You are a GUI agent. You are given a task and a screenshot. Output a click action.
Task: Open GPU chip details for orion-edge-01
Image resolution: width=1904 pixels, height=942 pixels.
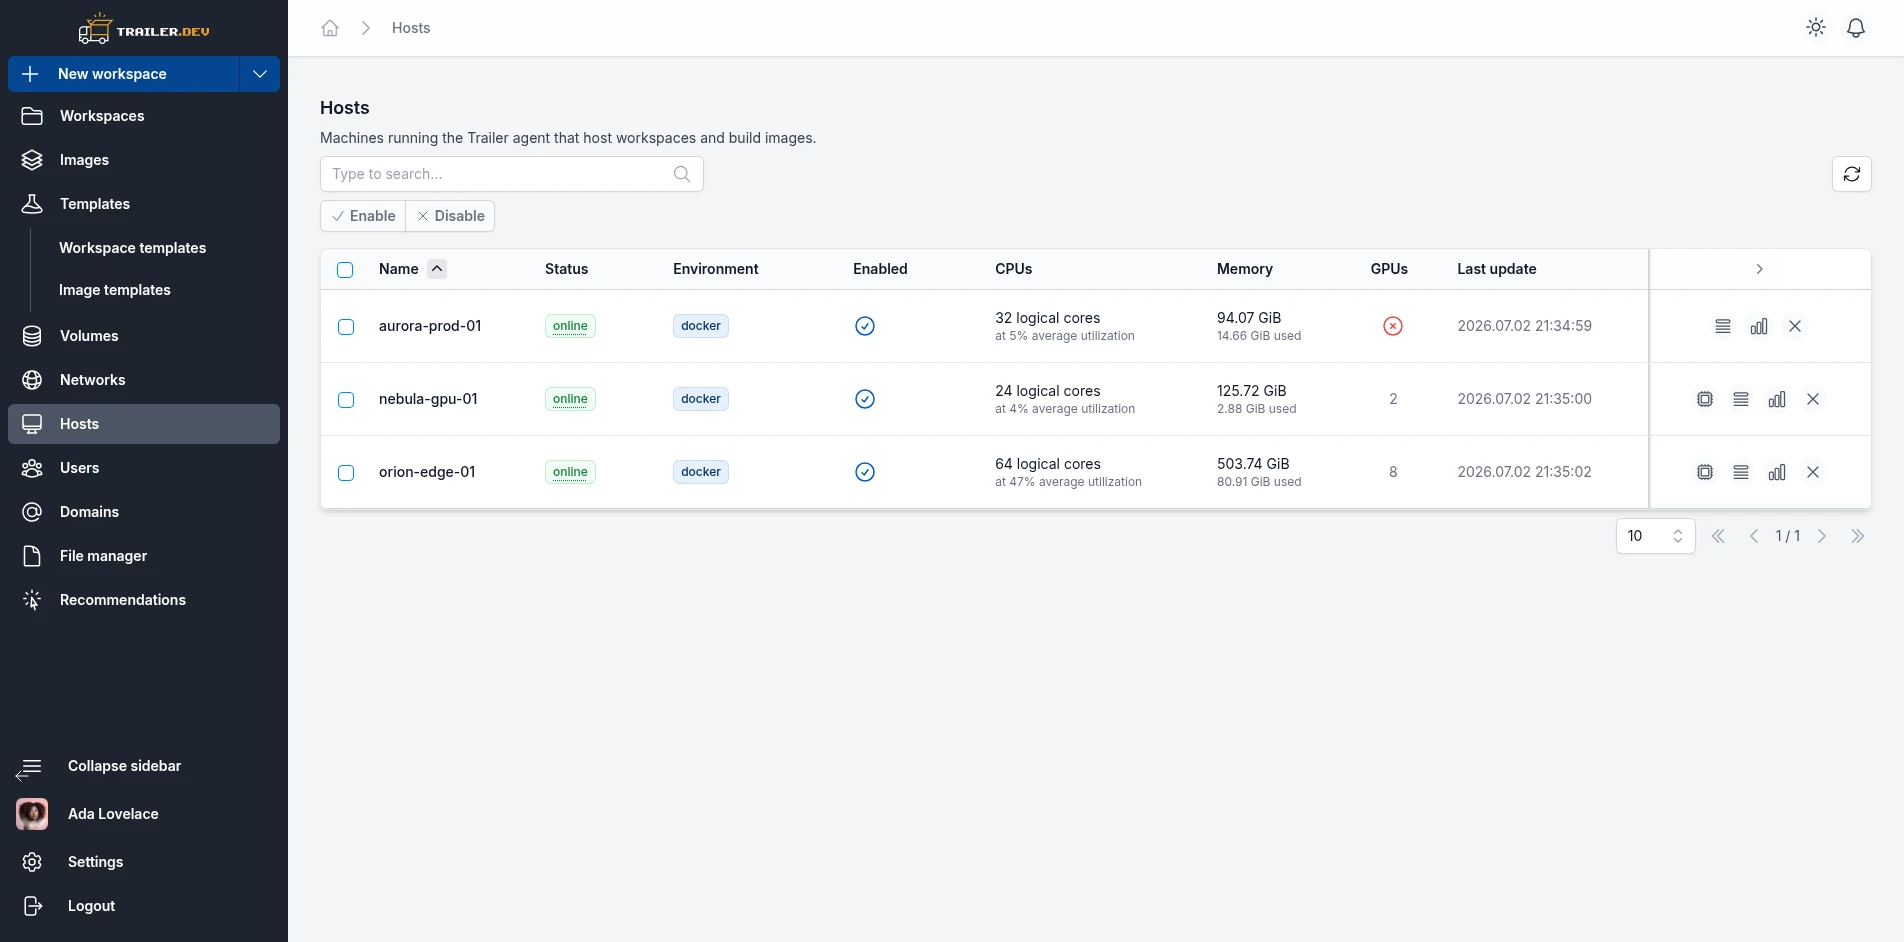pos(1705,472)
